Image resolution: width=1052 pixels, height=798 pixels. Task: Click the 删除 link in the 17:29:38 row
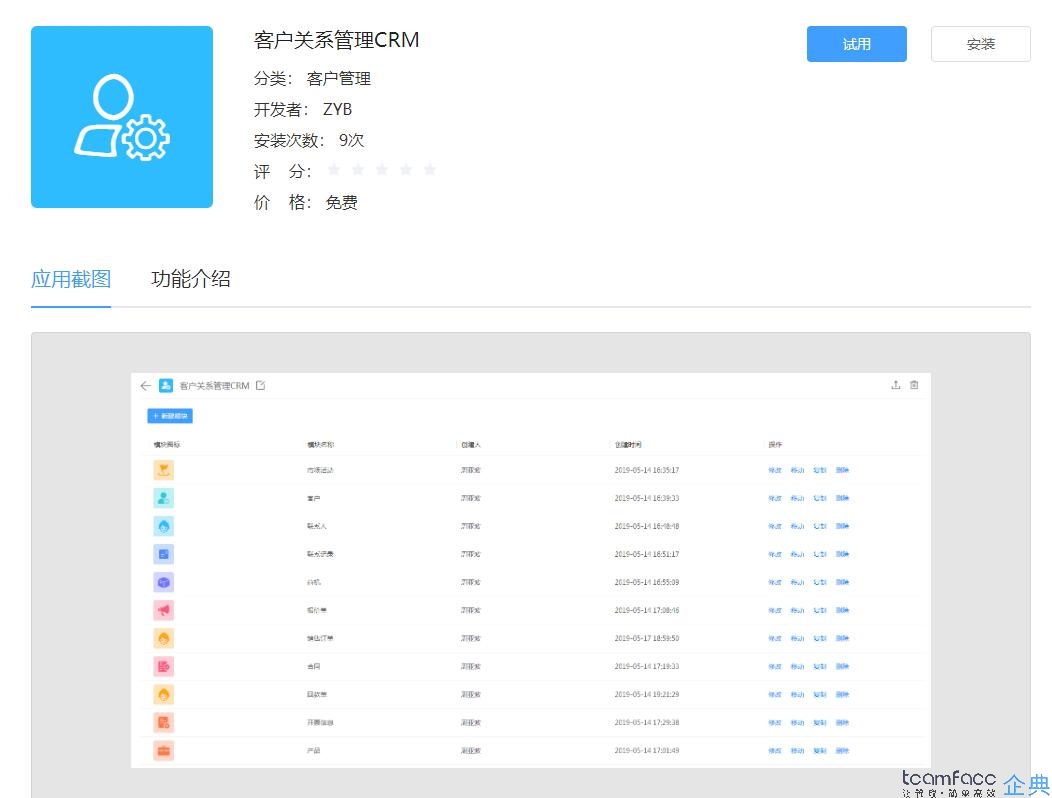tap(843, 723)
